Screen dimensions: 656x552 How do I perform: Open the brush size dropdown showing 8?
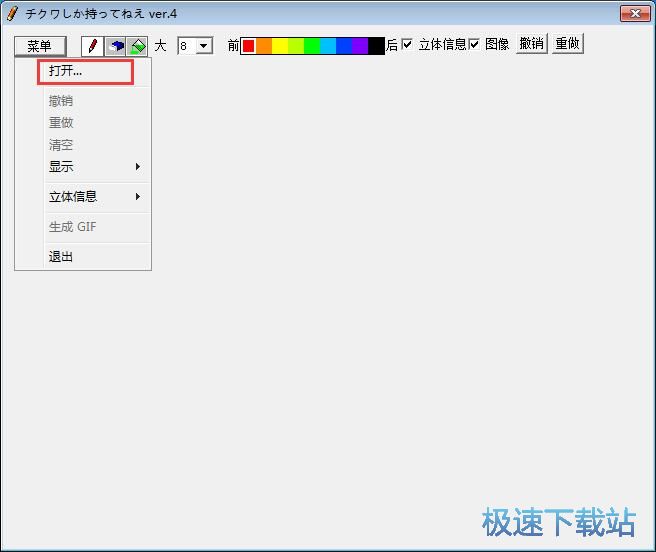pyautogui.click(x=204, y=46)
